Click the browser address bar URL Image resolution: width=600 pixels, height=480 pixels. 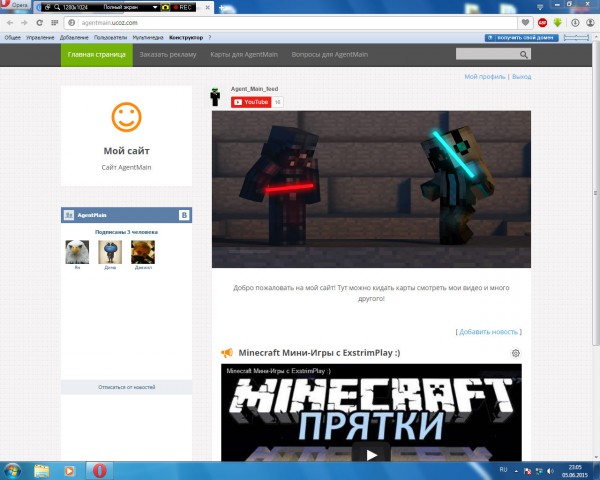pyautogui.click(x=109, y=23)
